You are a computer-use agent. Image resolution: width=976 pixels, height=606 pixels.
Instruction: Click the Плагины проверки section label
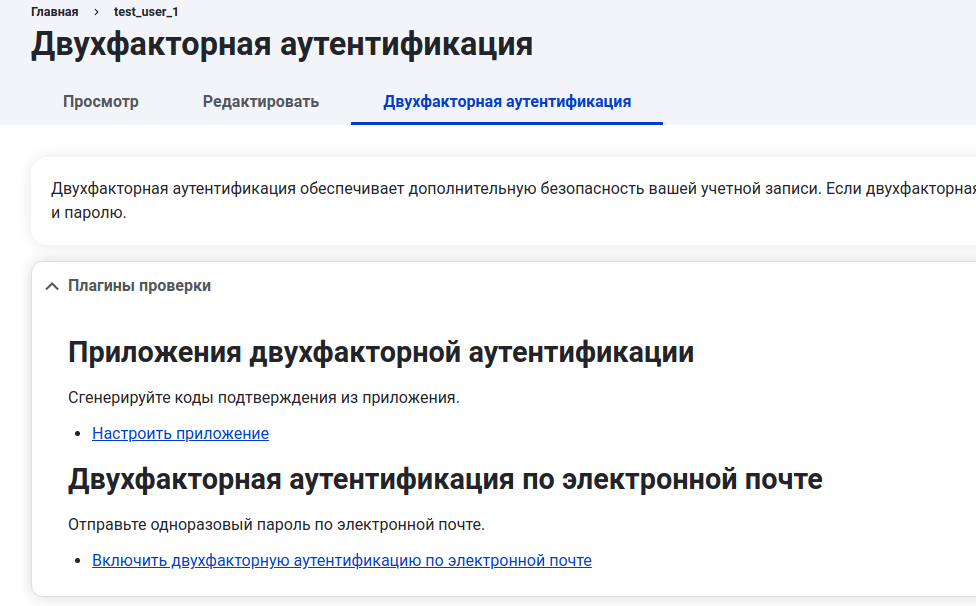coord(139,285)
